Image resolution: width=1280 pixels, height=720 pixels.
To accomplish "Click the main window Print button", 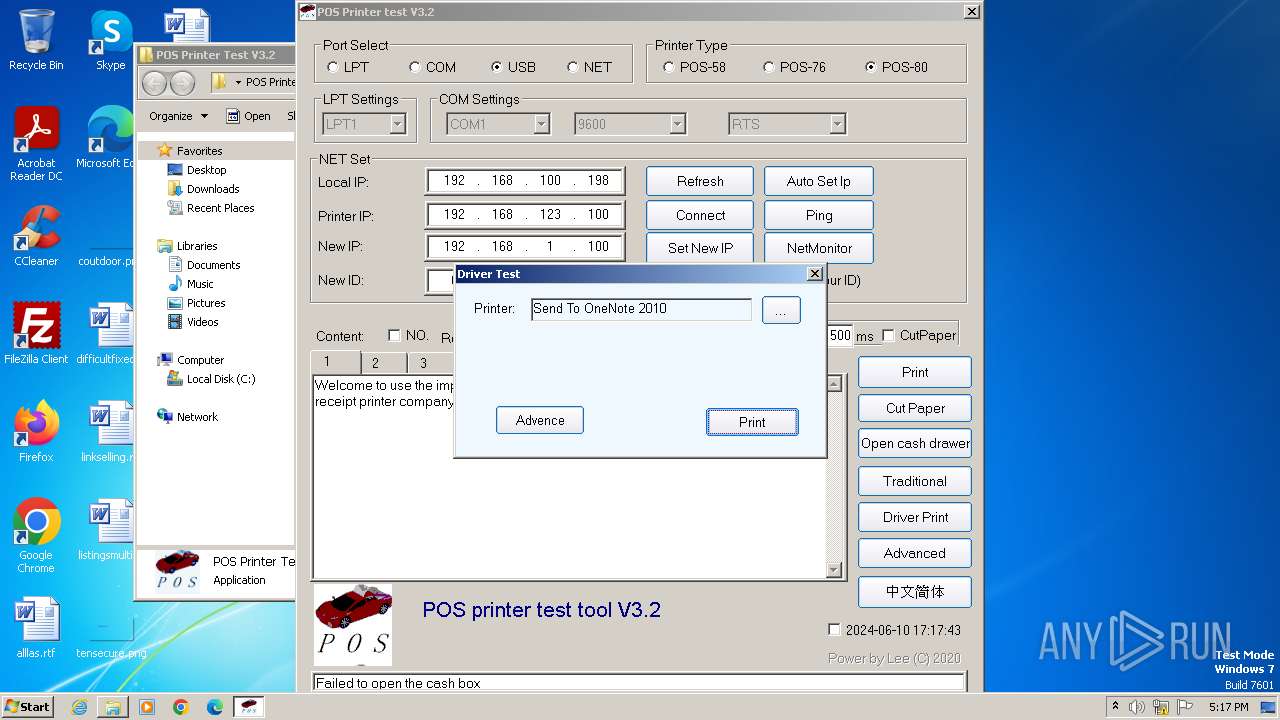I will point(914,372).
